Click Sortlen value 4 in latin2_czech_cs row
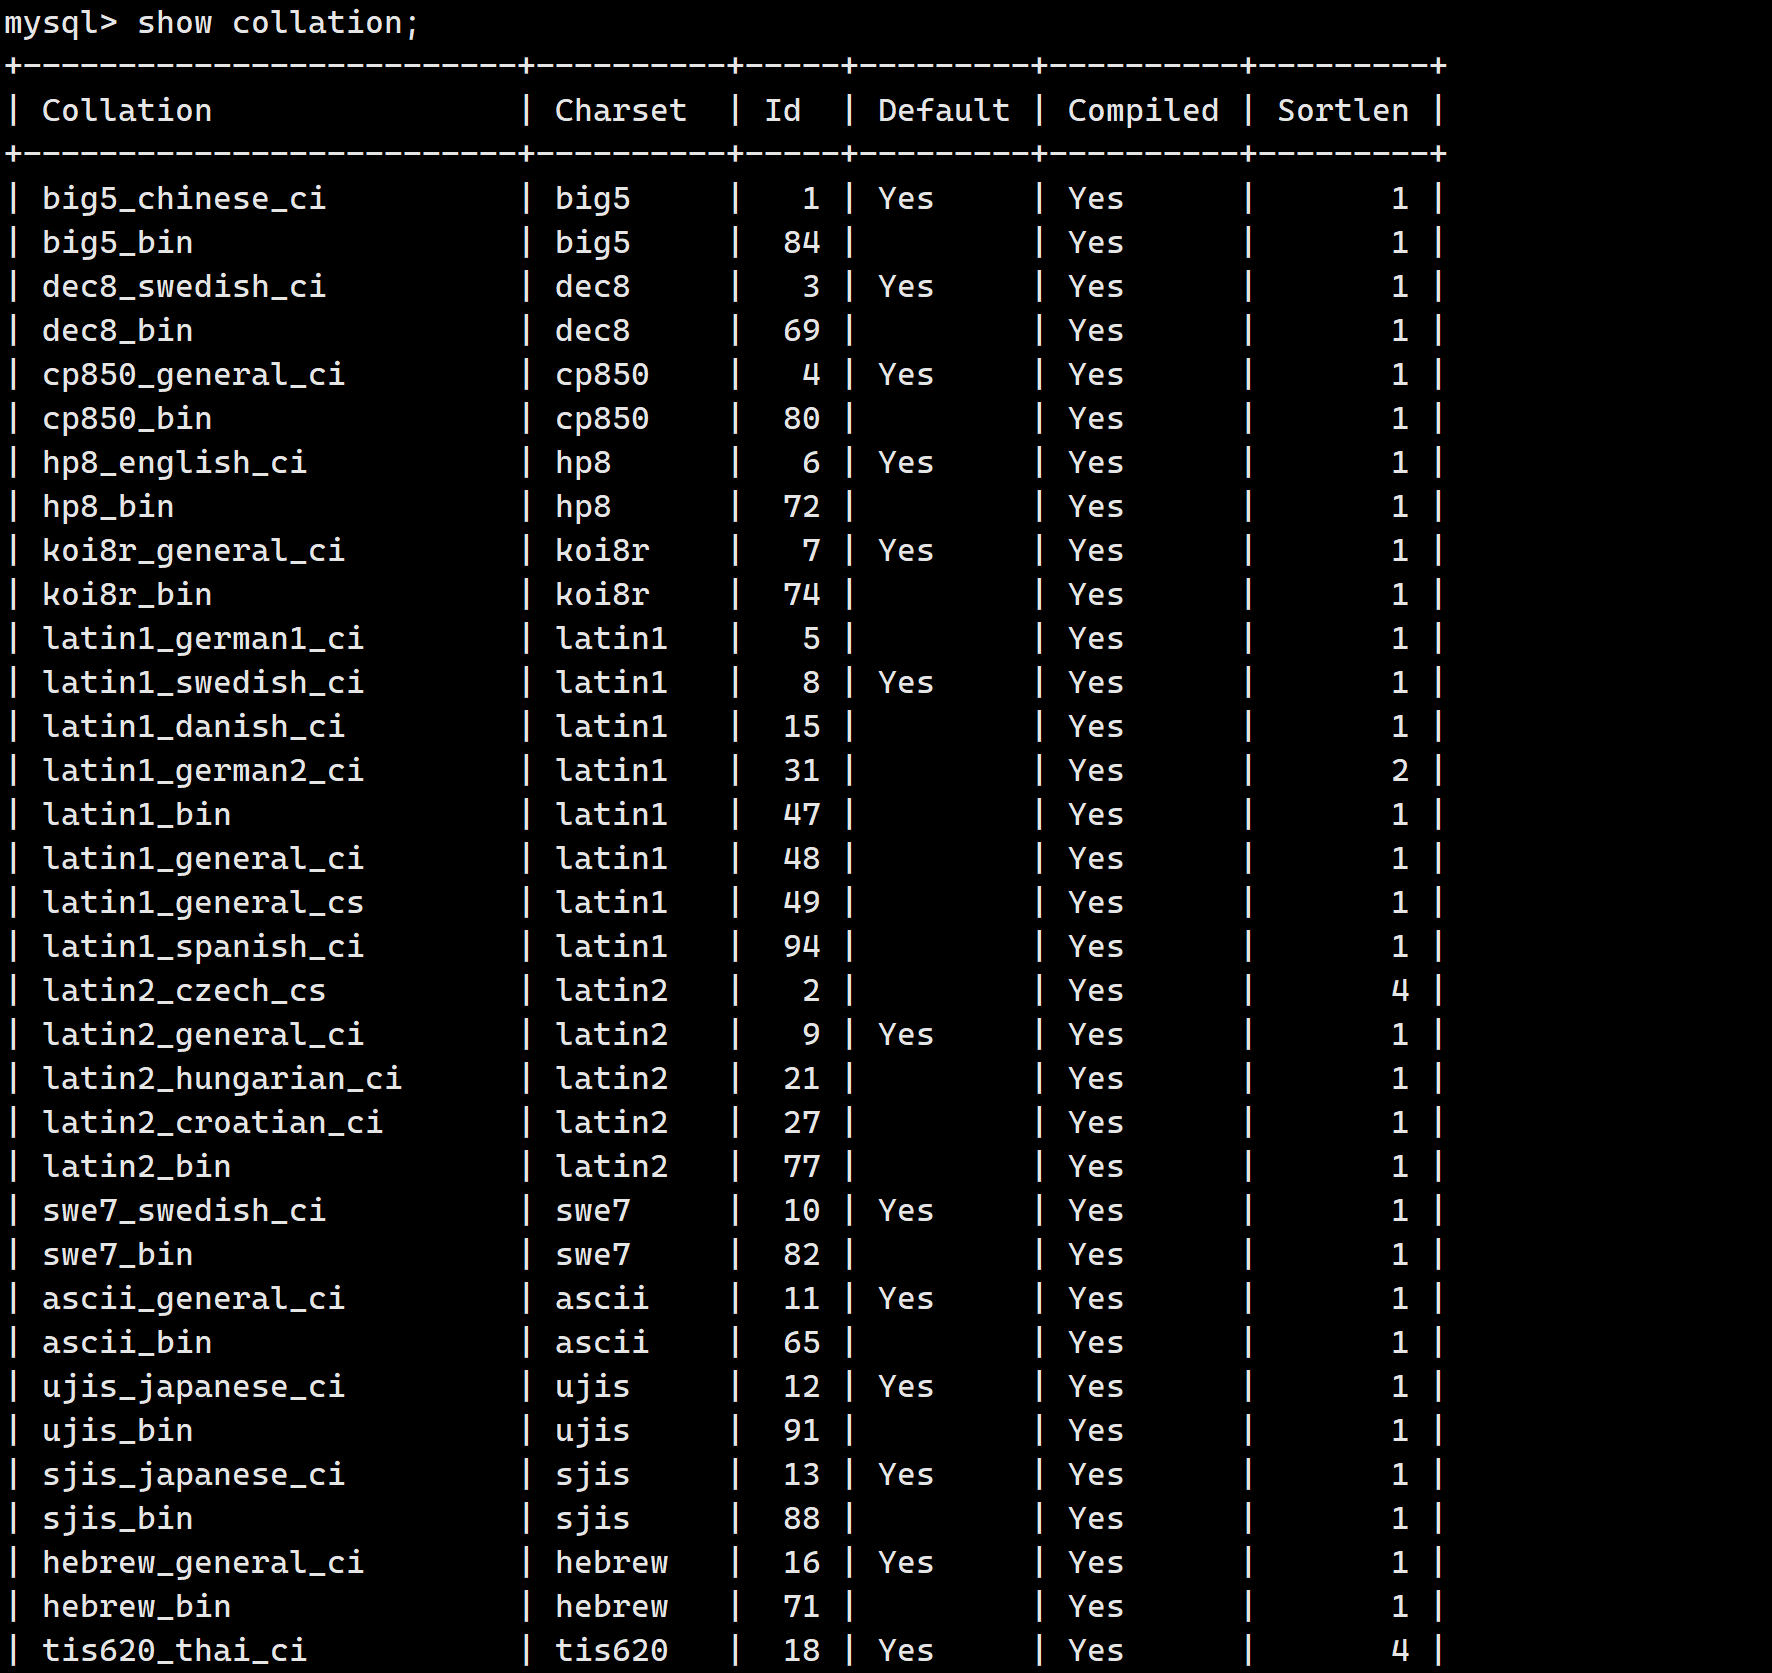The width and height of the screenshot is (1772, 1673). (1400, 990)
